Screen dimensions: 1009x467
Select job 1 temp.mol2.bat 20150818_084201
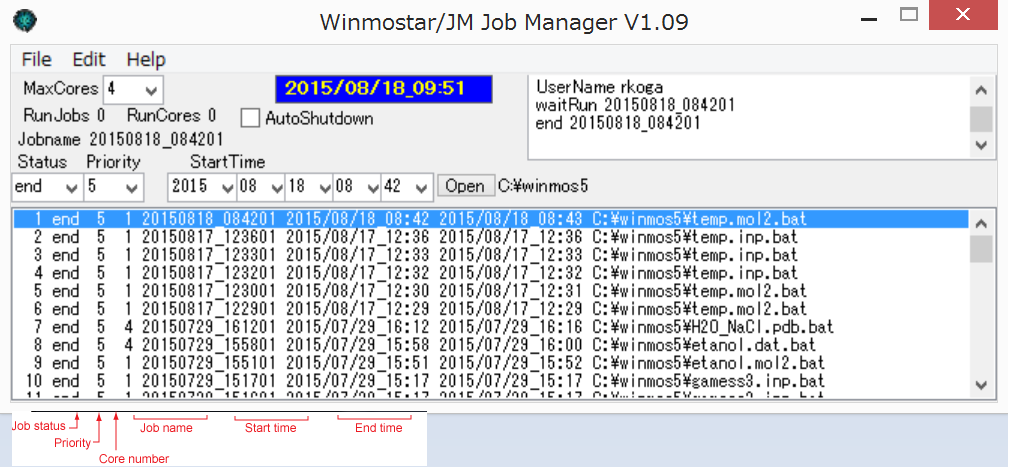click(491, 219)
